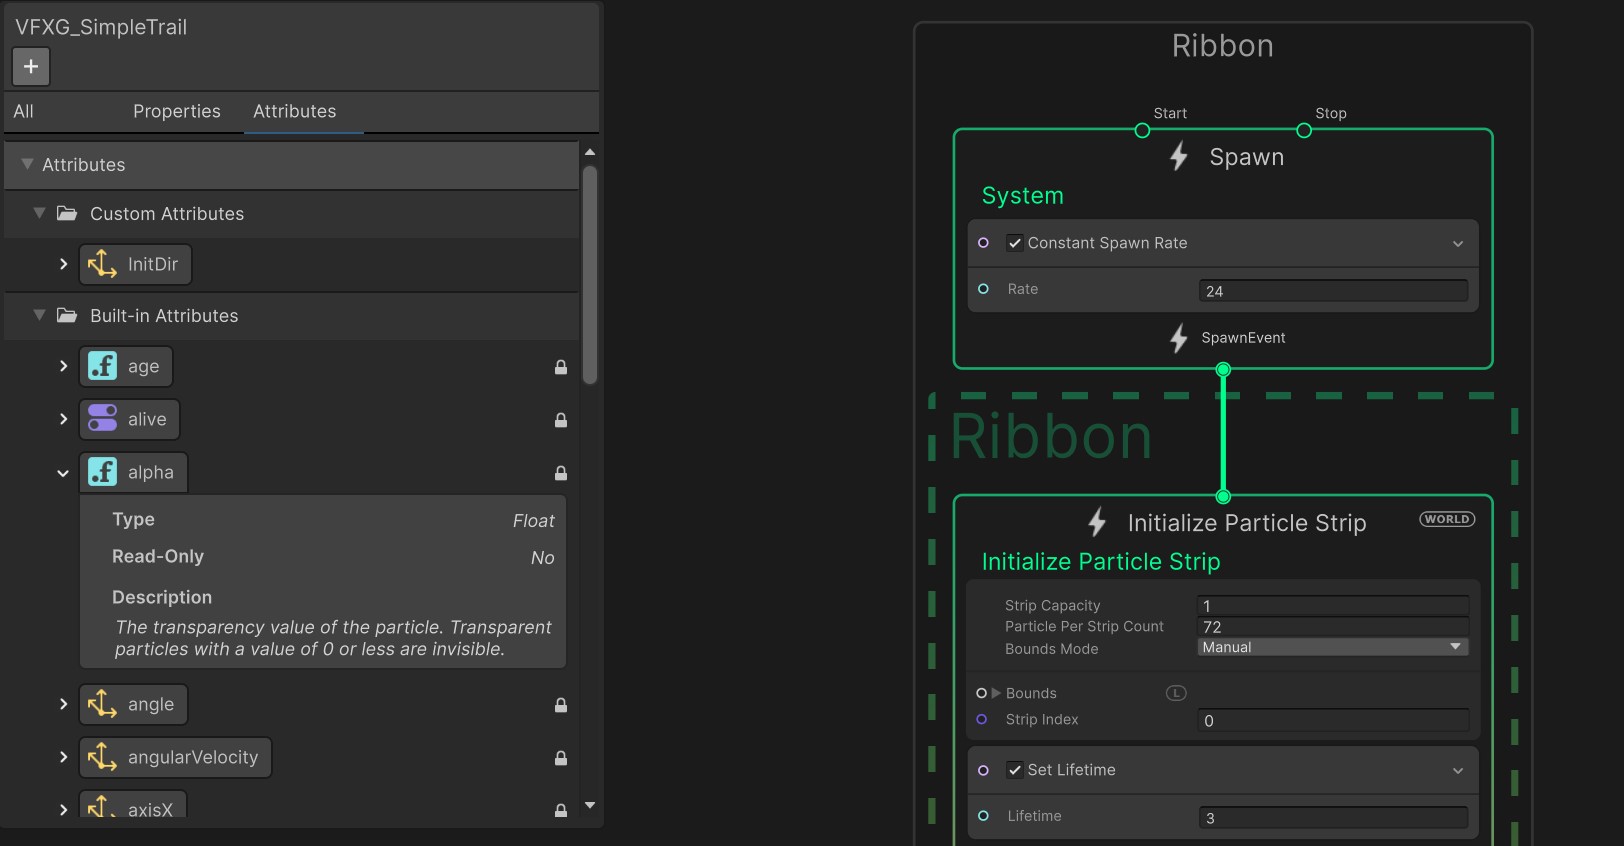
Task: Open the Bounds Mode Manual dropdown
Action: coord(1332,647)
